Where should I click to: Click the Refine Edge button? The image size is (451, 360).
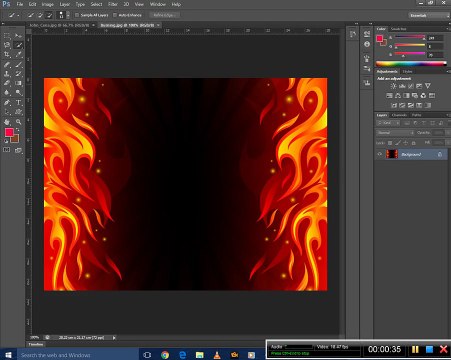tap(164, 15)
